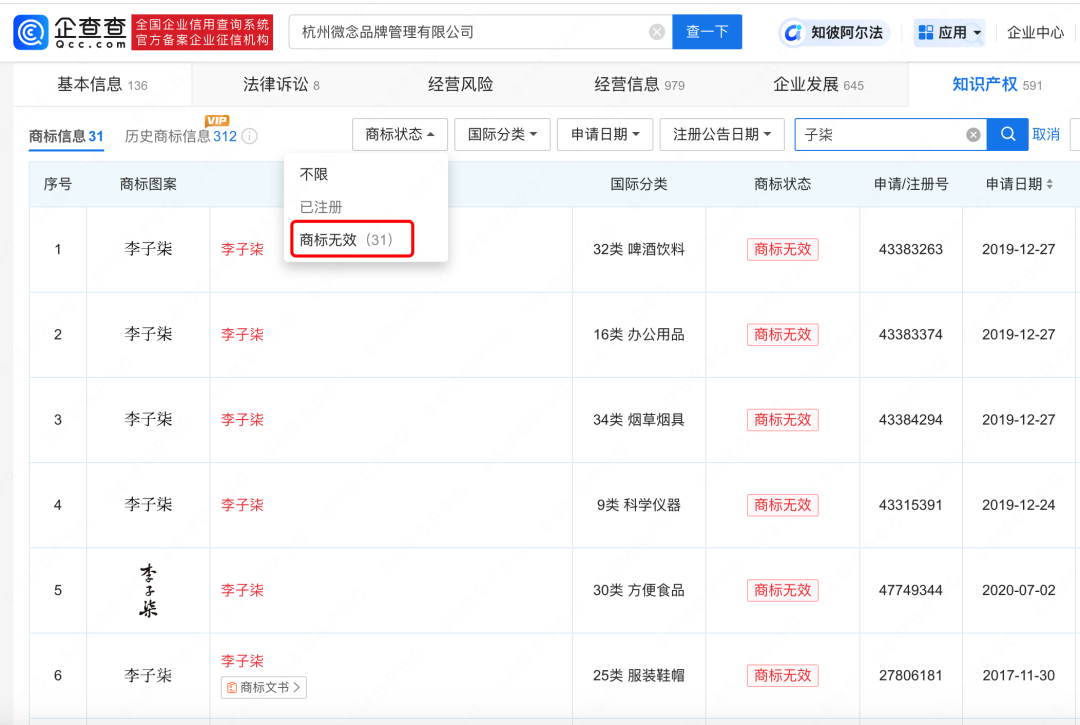
Task: Switch to 经营信息 tab
Action: 639,85
